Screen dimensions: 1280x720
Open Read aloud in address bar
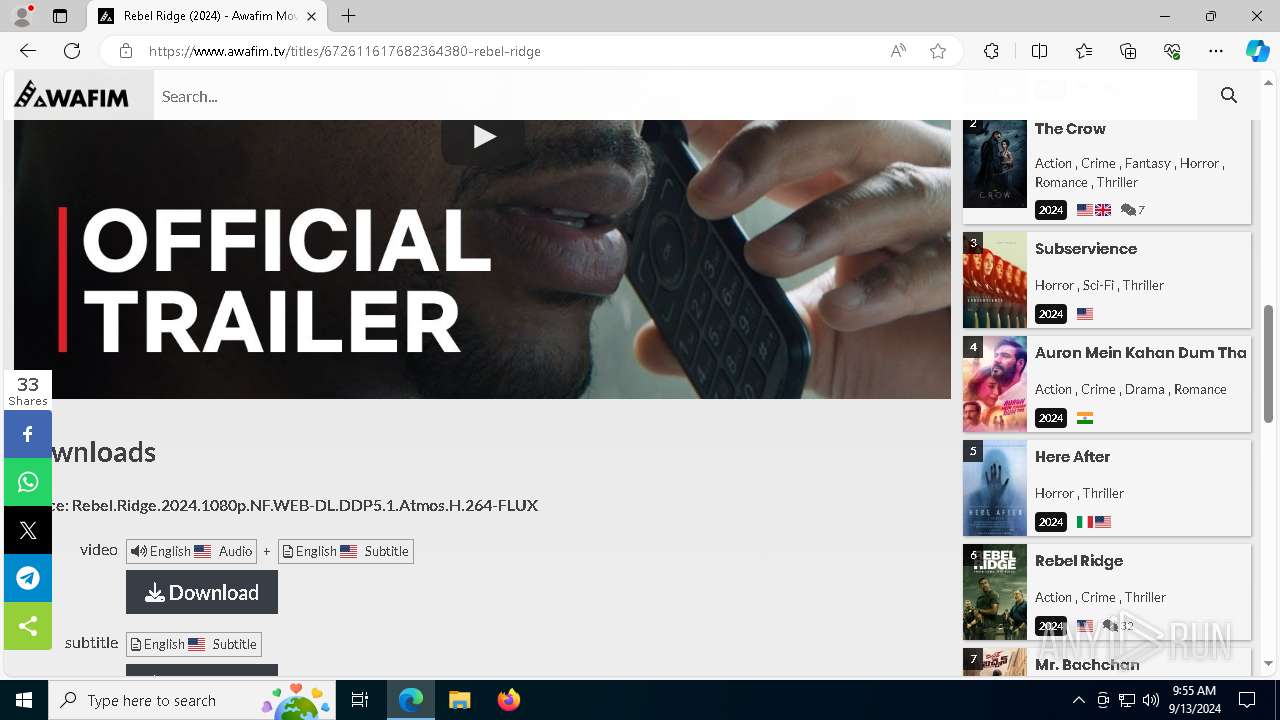898,51
